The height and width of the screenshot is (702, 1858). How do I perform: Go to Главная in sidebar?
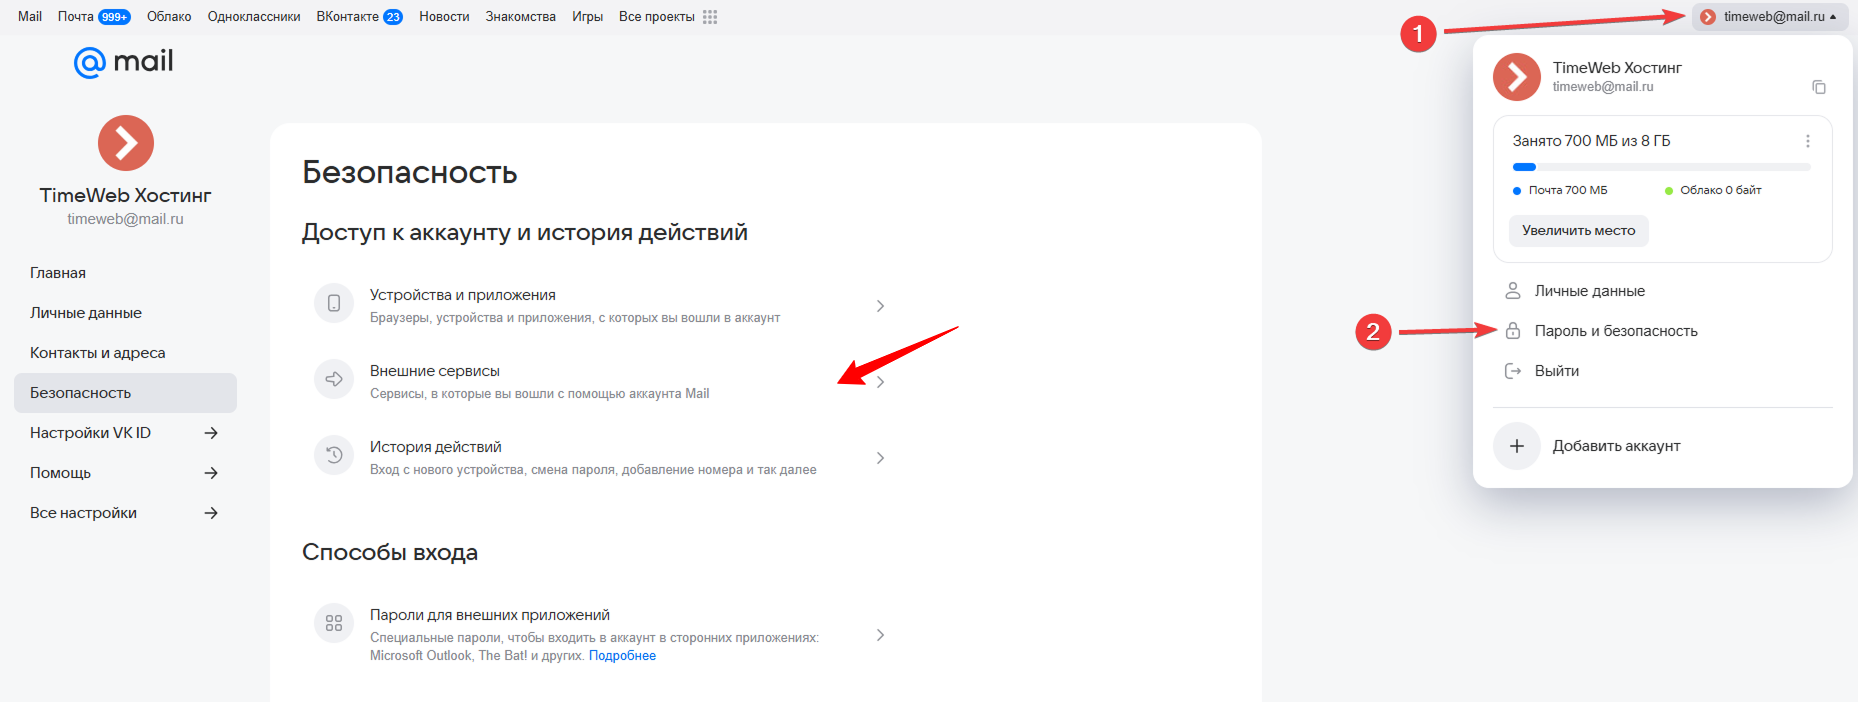click(x=125, y=273)
